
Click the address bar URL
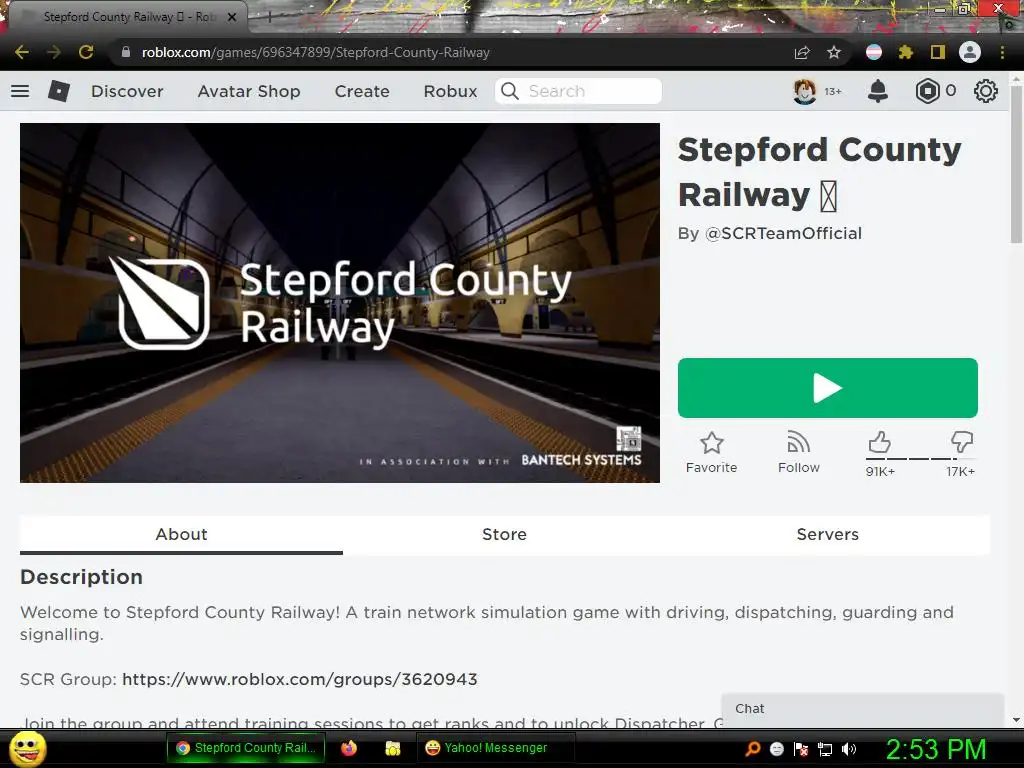click(x=315, y=52)
